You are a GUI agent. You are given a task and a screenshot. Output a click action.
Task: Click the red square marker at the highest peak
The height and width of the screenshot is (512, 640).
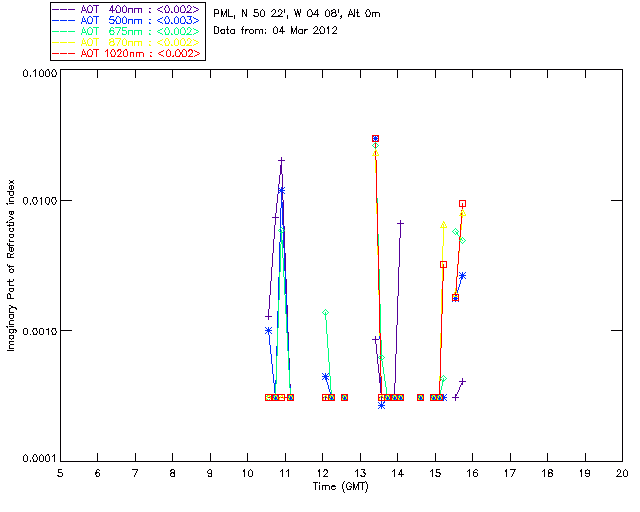click(376, 139)
